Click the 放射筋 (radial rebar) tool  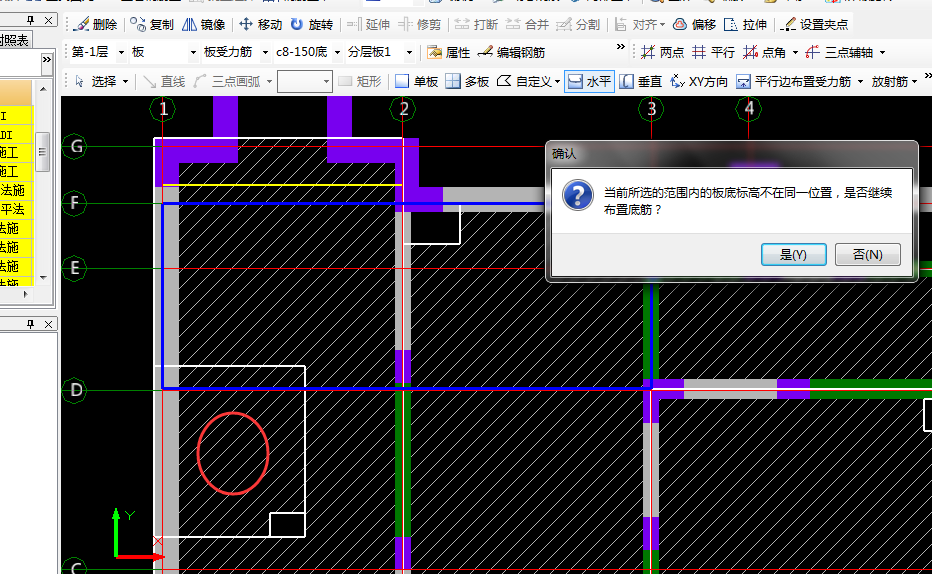click(x=889, y=81)
